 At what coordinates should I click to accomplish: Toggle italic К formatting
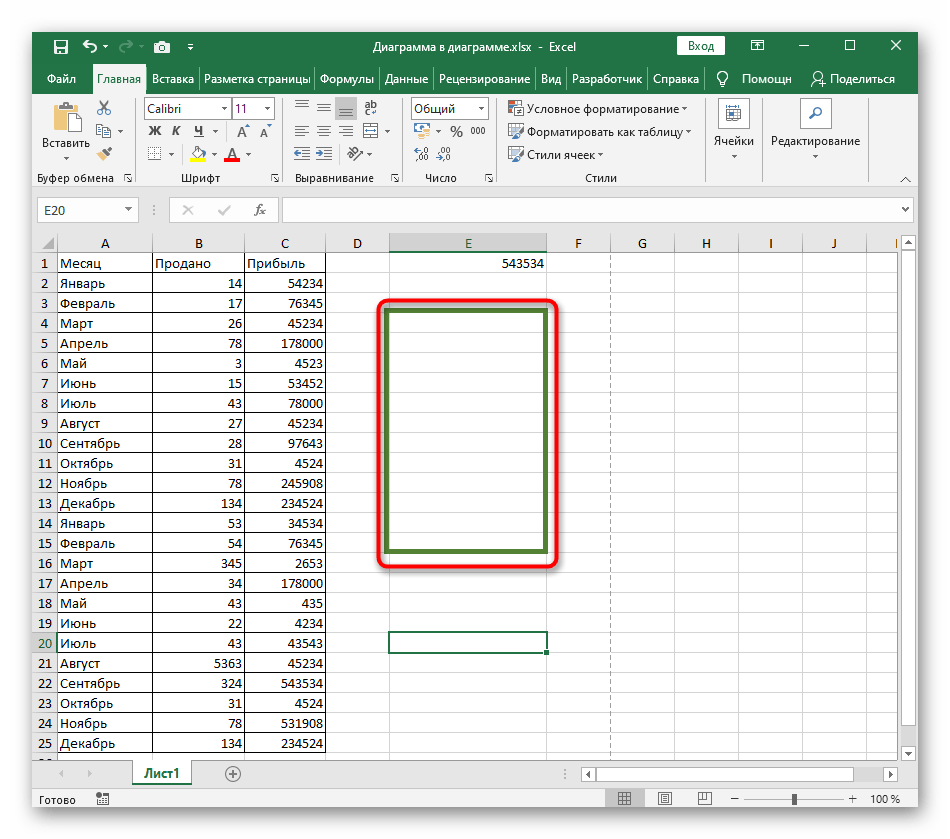(x=176, y=131)
